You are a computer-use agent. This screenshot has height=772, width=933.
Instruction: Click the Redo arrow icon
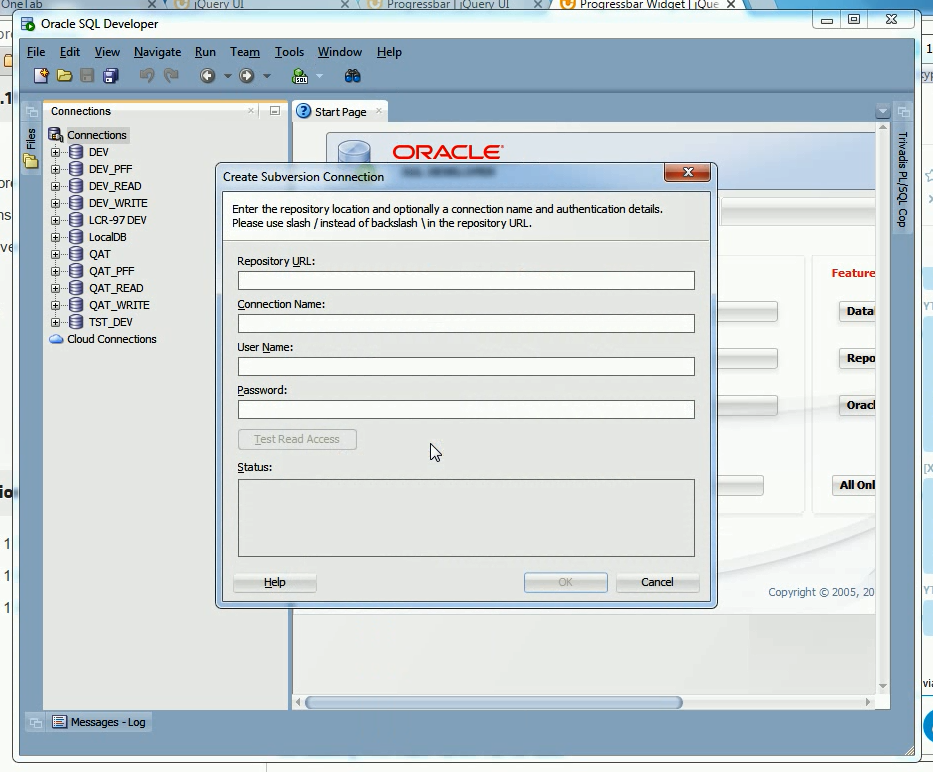tap(171, 76)
